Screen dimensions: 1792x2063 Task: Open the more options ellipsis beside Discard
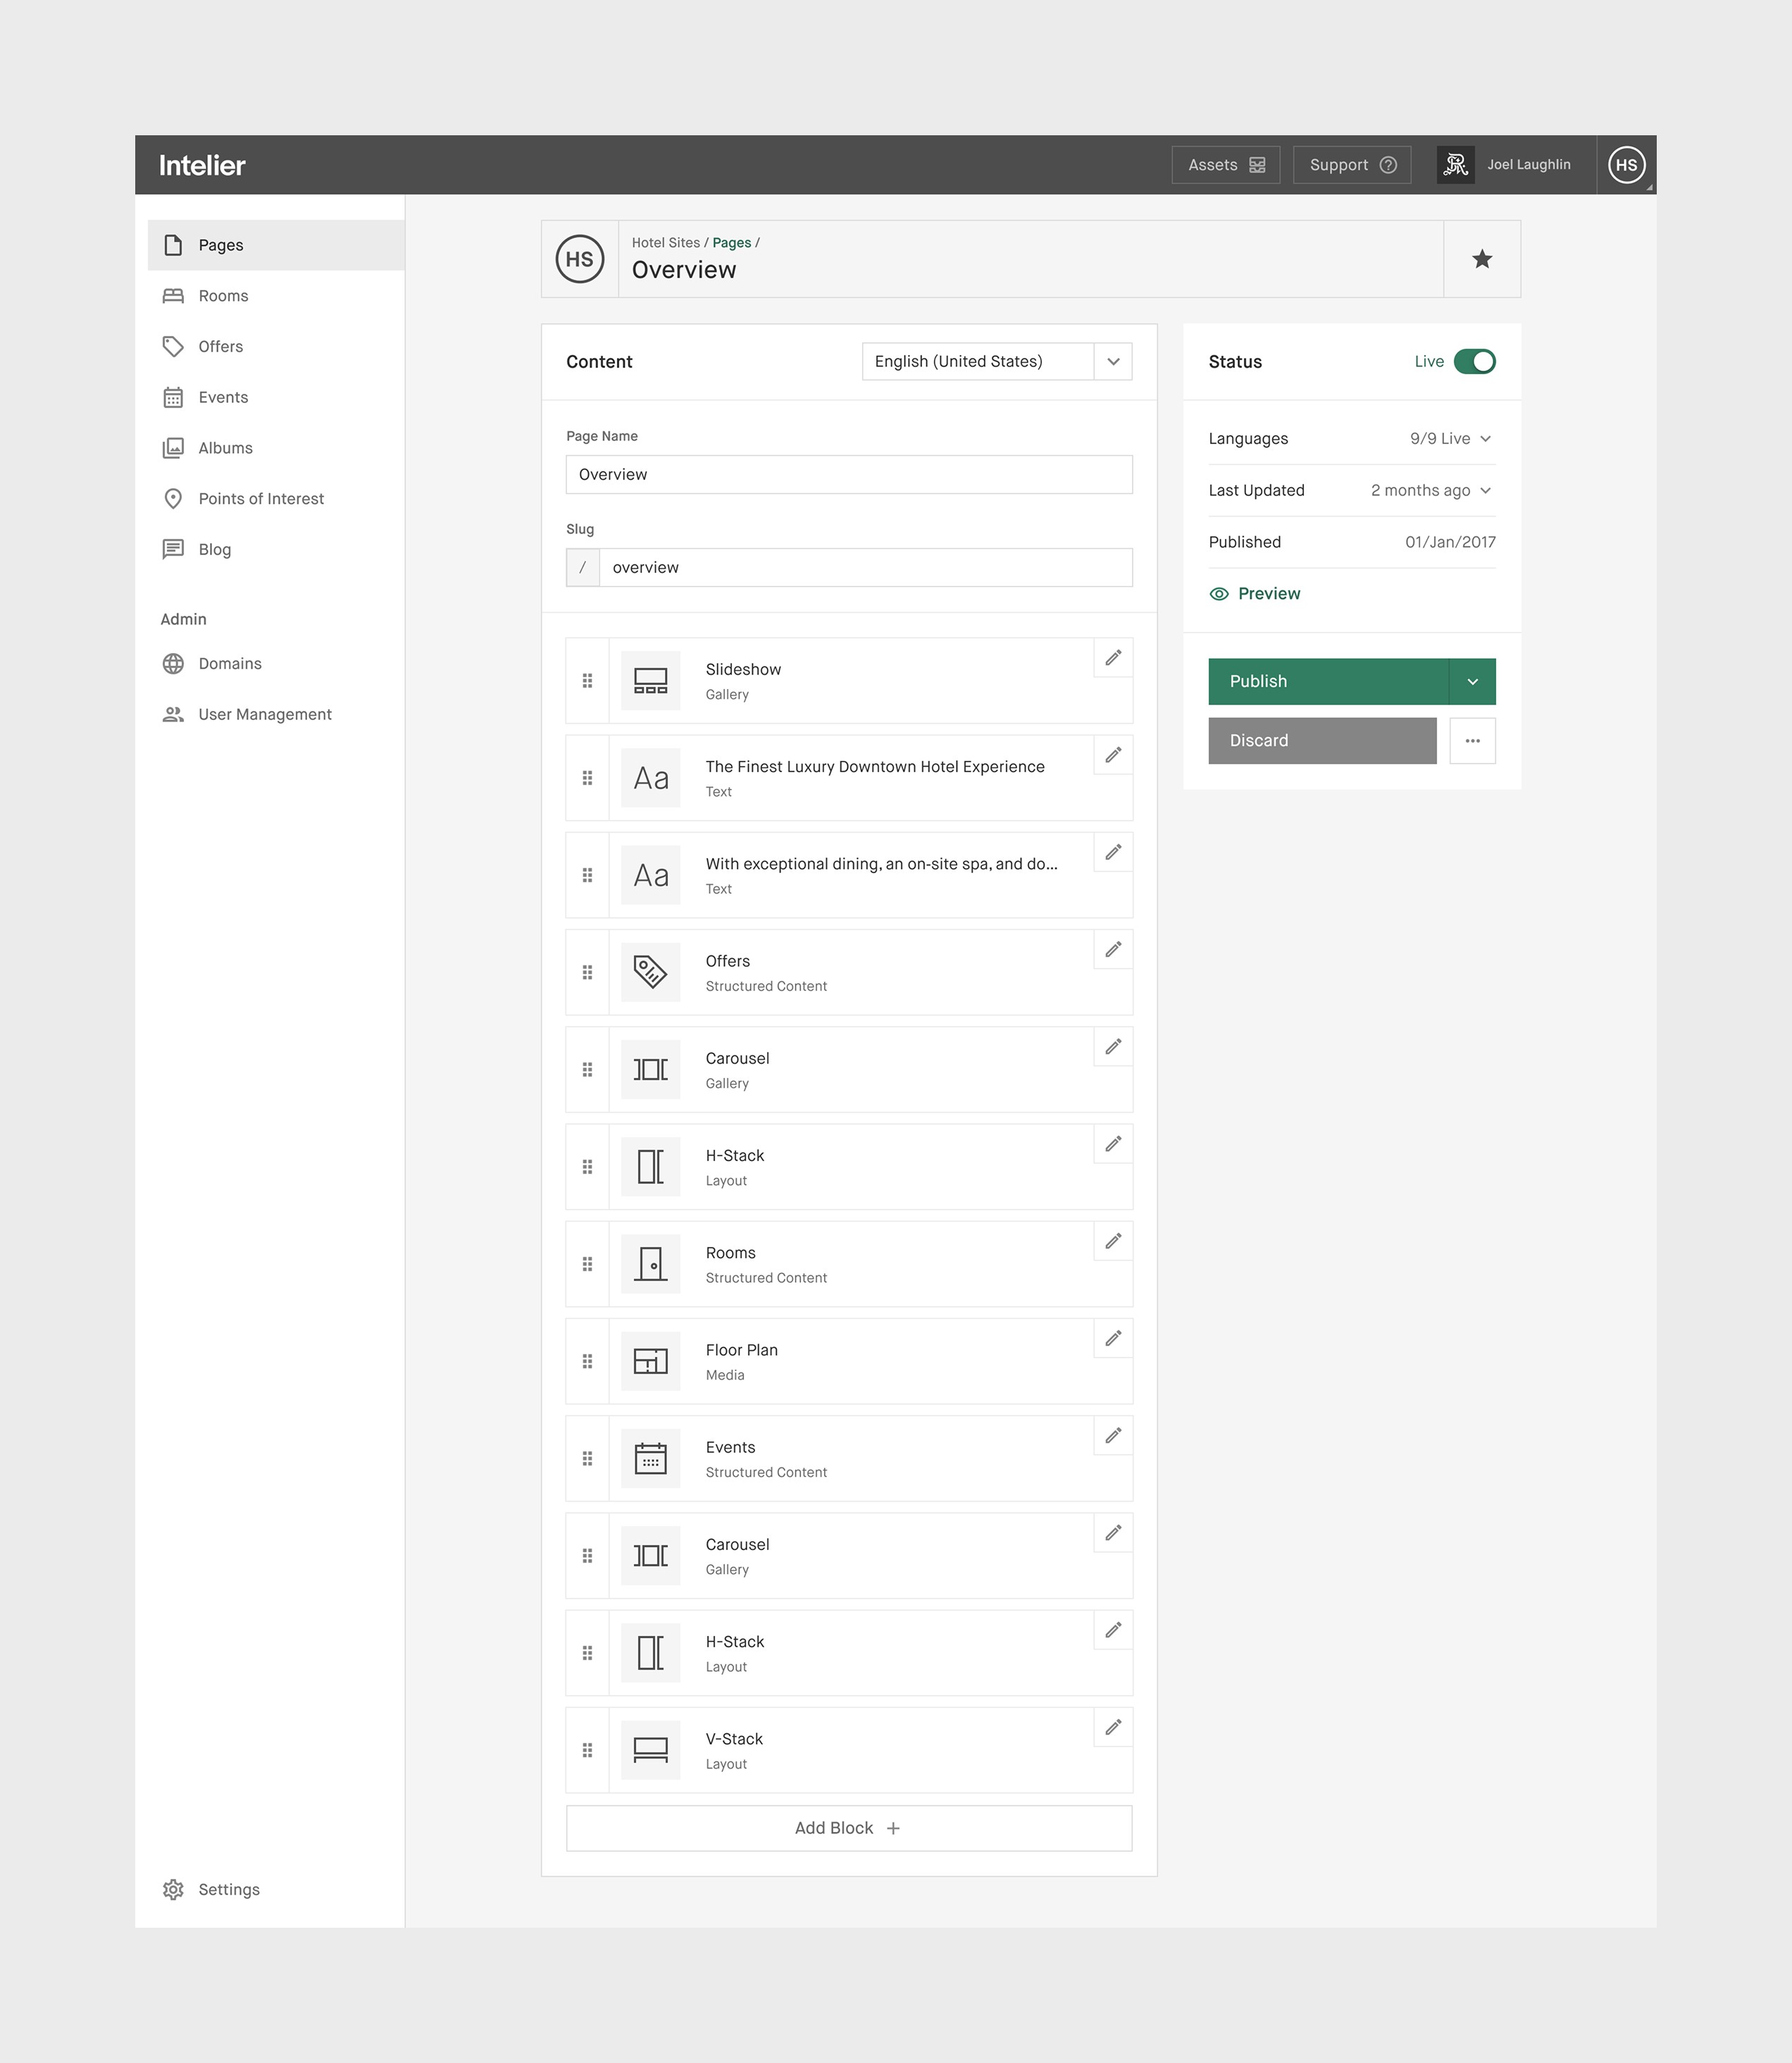pyautogui.click(x=1472, y=740)
